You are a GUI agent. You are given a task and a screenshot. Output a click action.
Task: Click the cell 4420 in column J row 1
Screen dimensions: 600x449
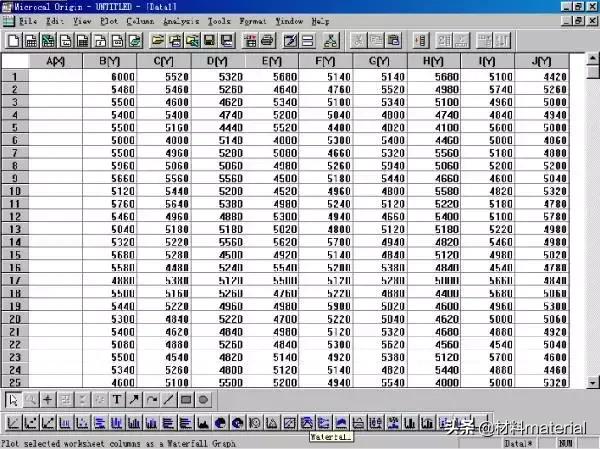(x=541, y=77)
